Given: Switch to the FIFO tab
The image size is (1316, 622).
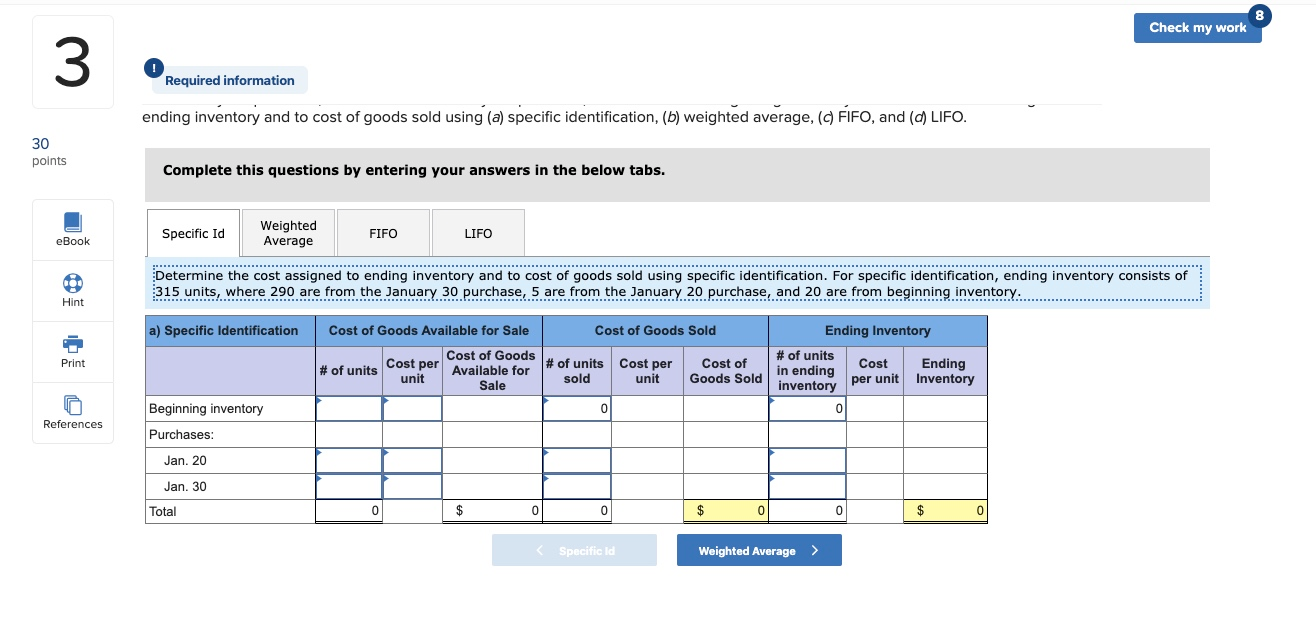Looking at the screenshot, I should click(383, 233).
